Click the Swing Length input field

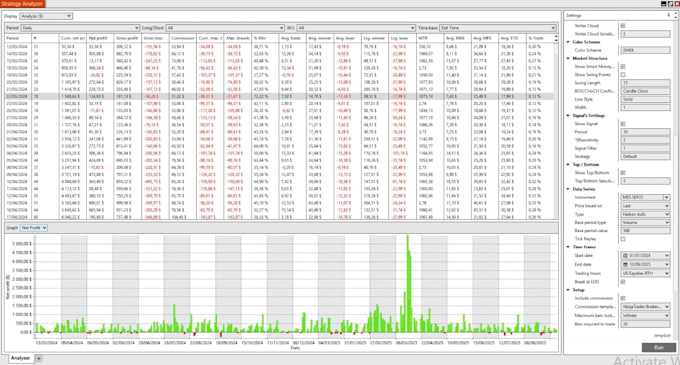645,83
